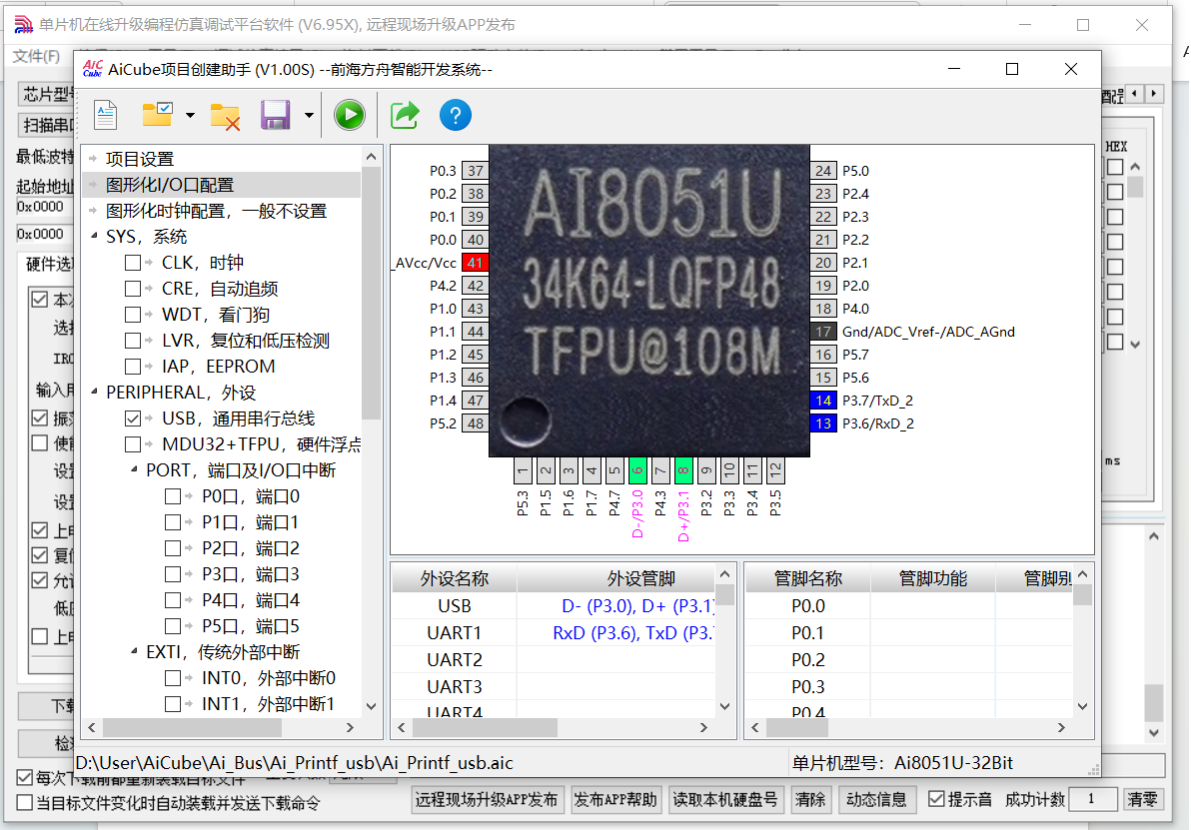The width and height of the screenshot is (1191, 830).
Task: Select P1口 端口1 tree item
Action: pos(251,522)
